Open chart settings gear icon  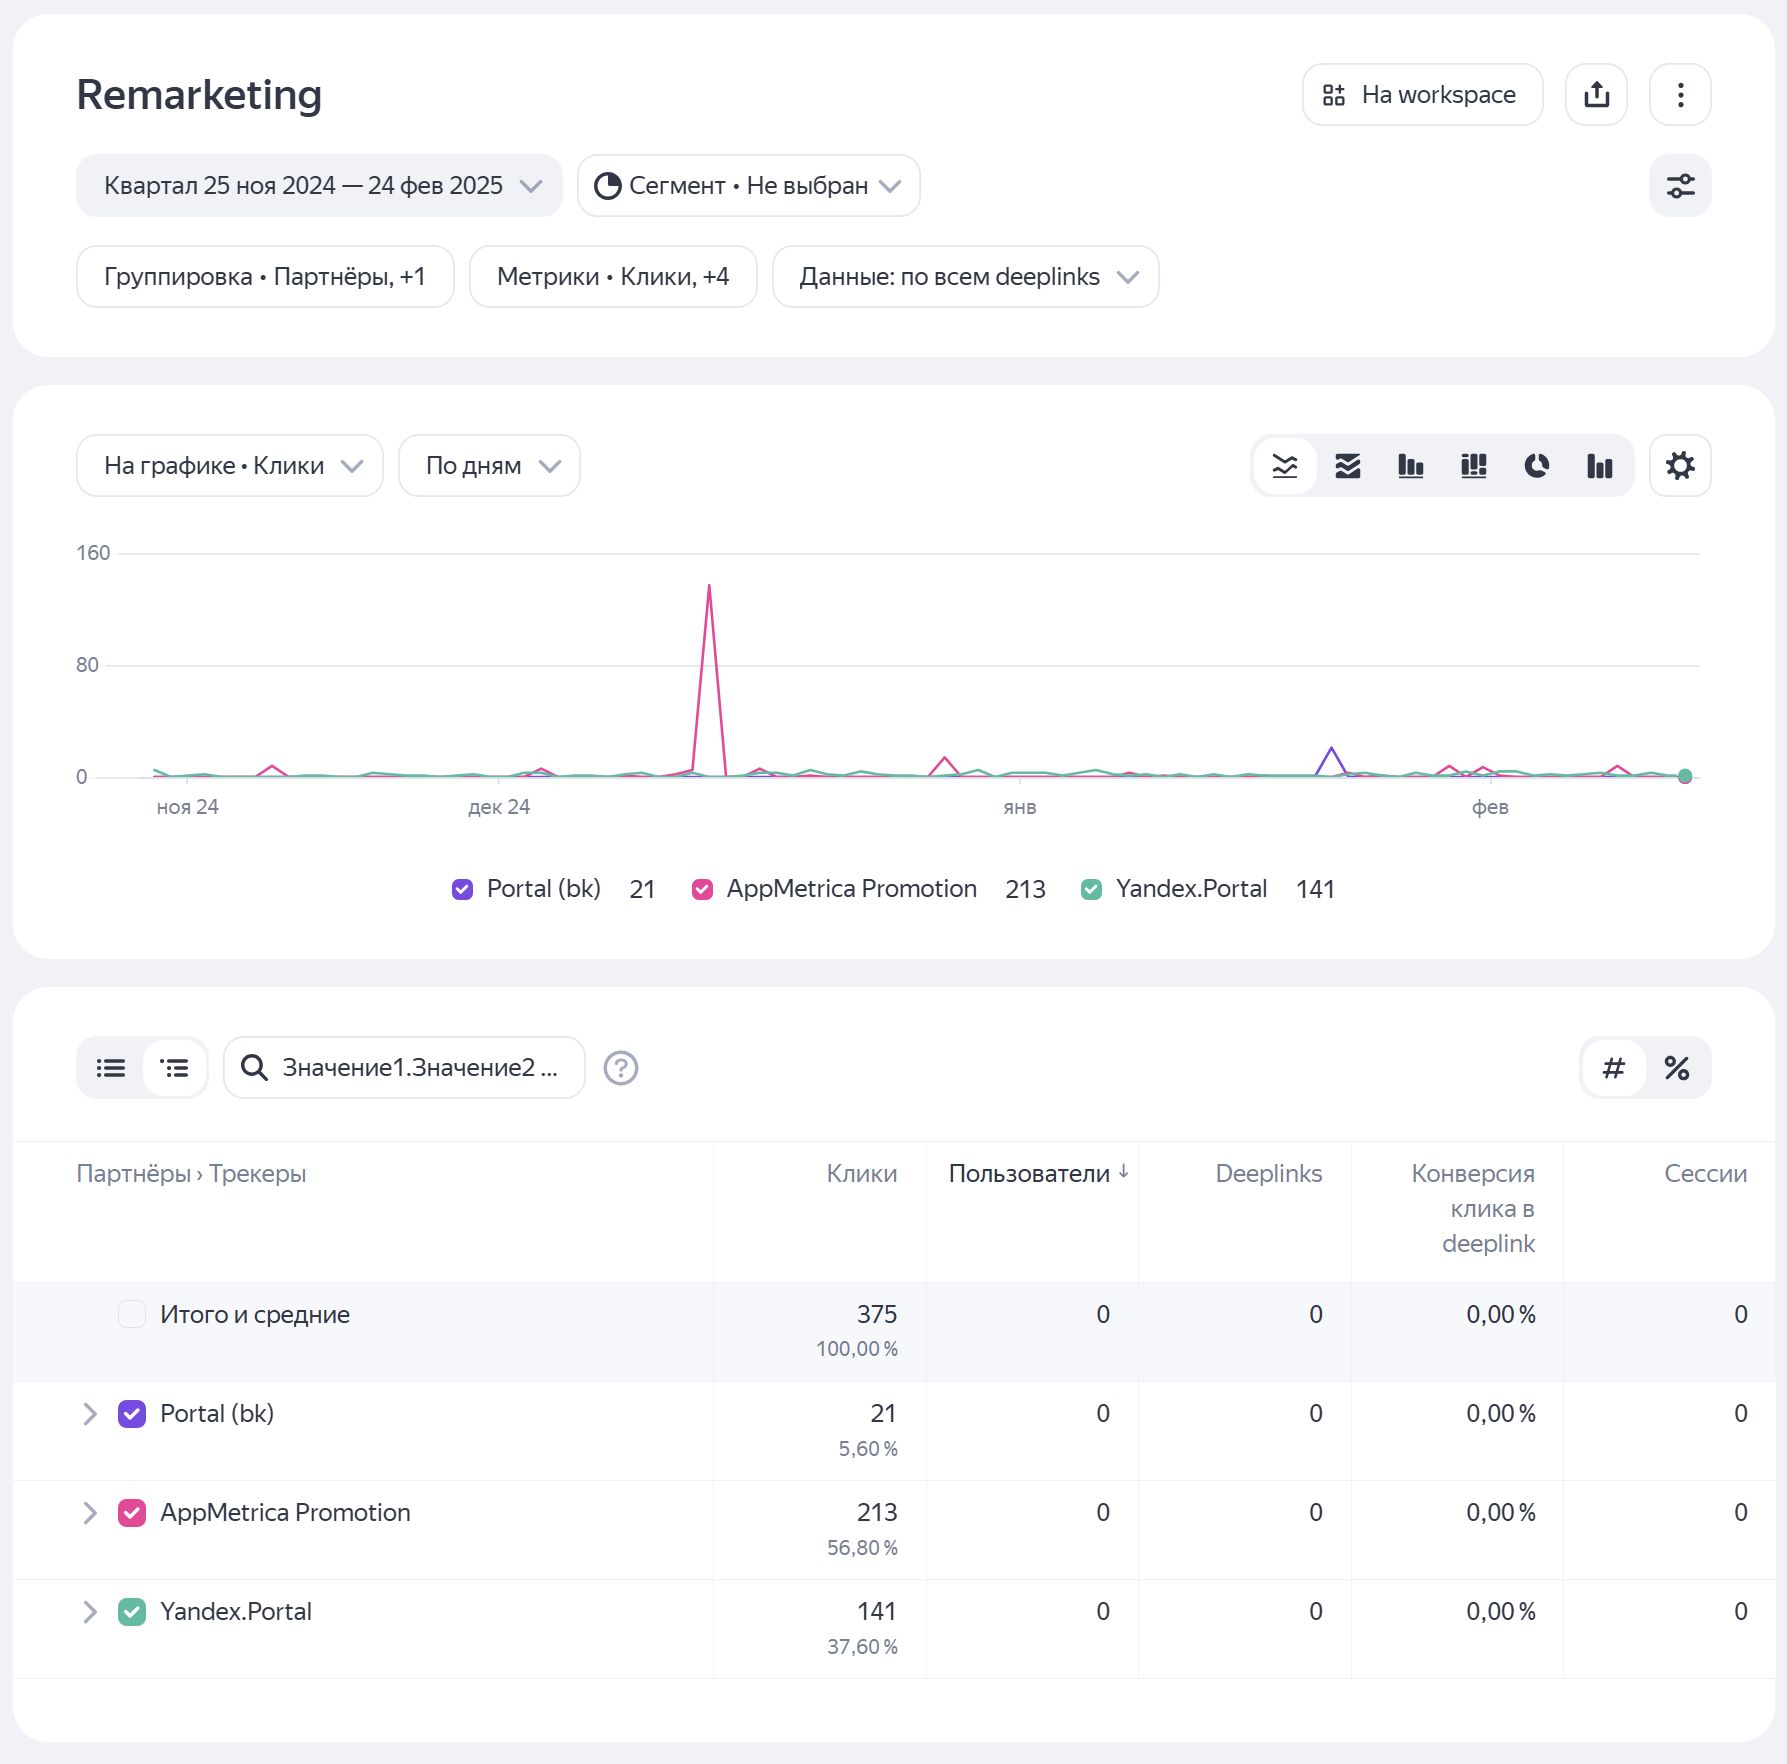tap(1680, 466)
